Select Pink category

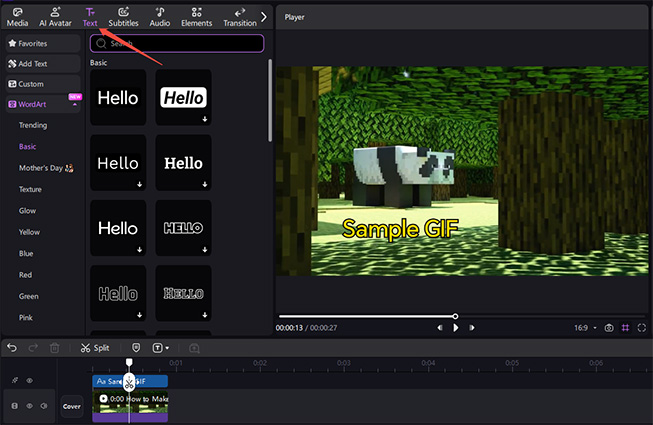click(25, 318)
